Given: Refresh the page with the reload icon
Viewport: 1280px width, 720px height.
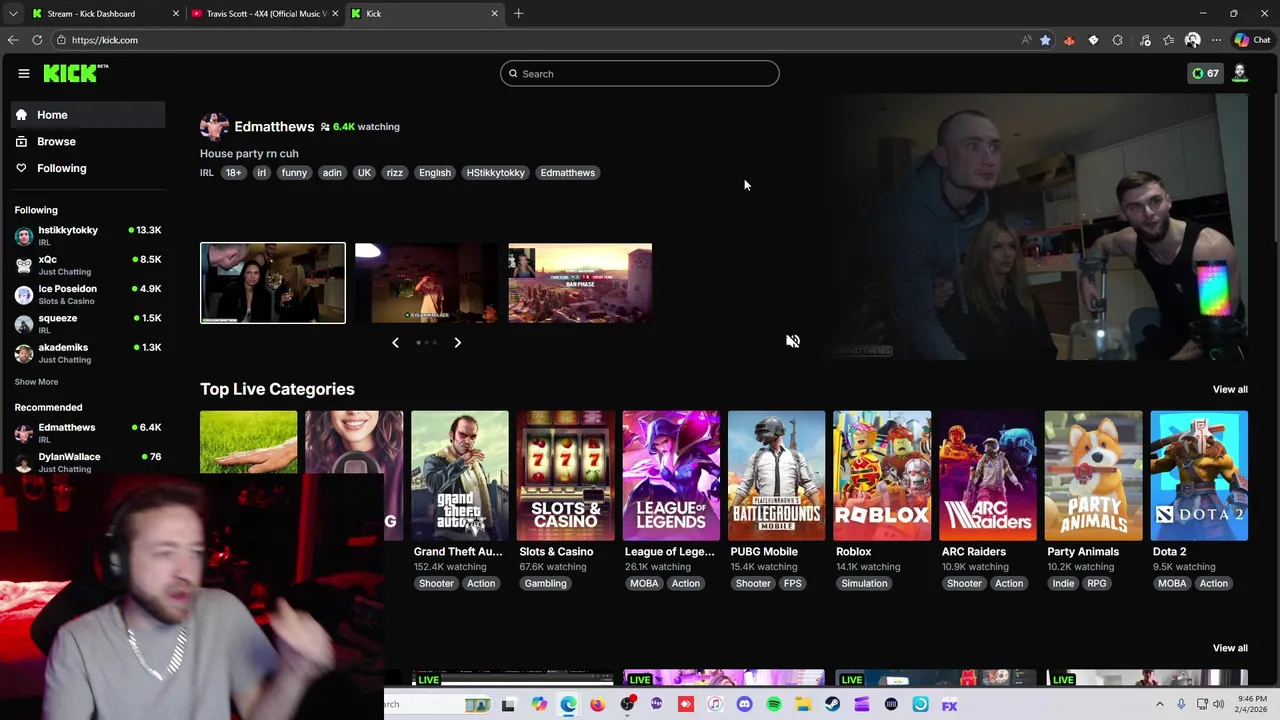Looking at the screenshot, I should tap(37, 40).
